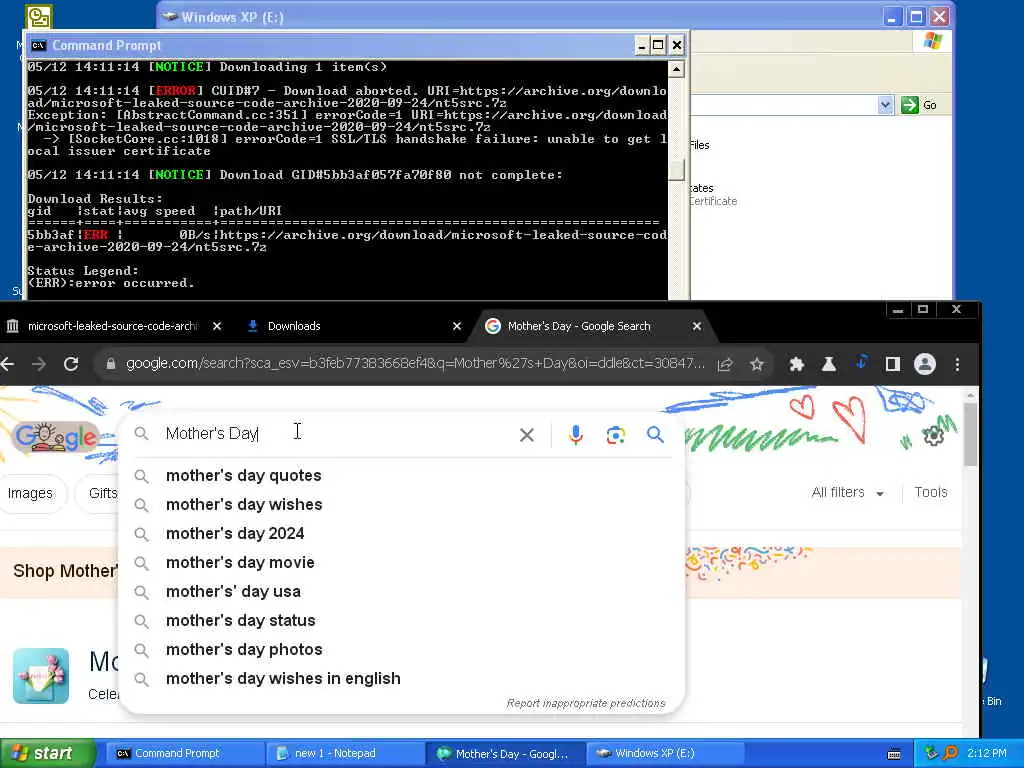
Task: Click Go button in Windows XP explorer
Action: tap(919, 104)
